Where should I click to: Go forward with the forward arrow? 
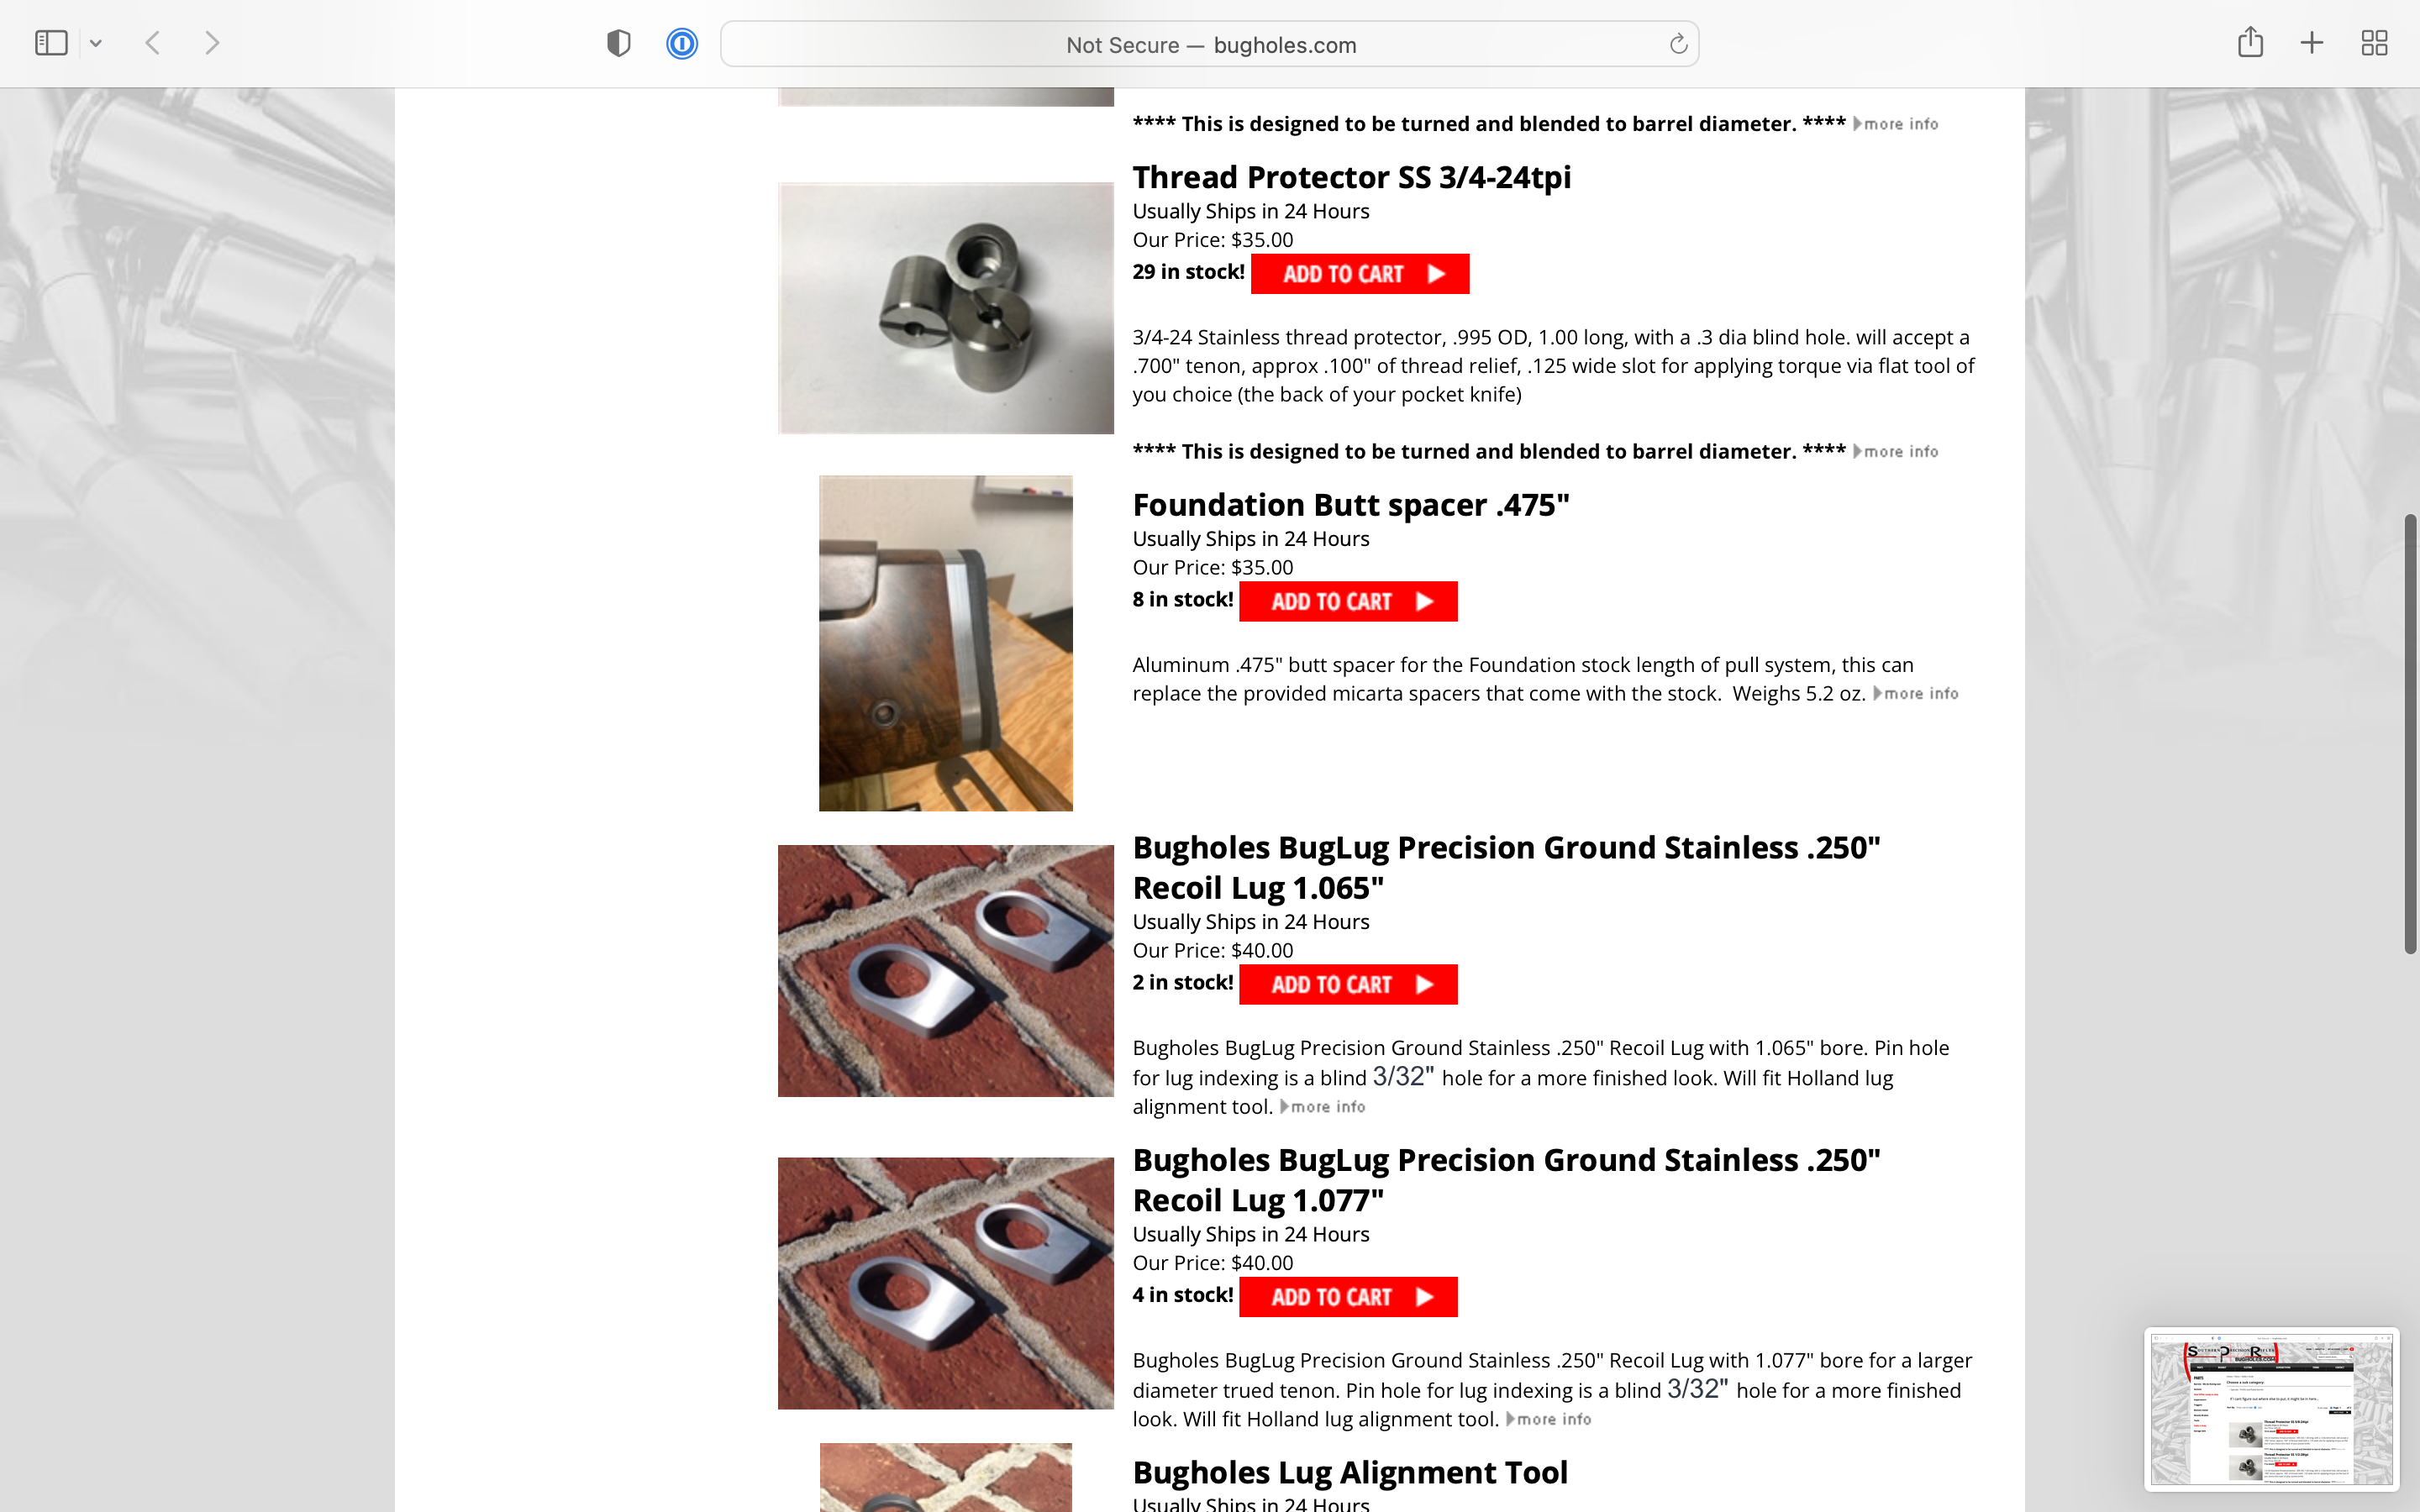point(211,43)
